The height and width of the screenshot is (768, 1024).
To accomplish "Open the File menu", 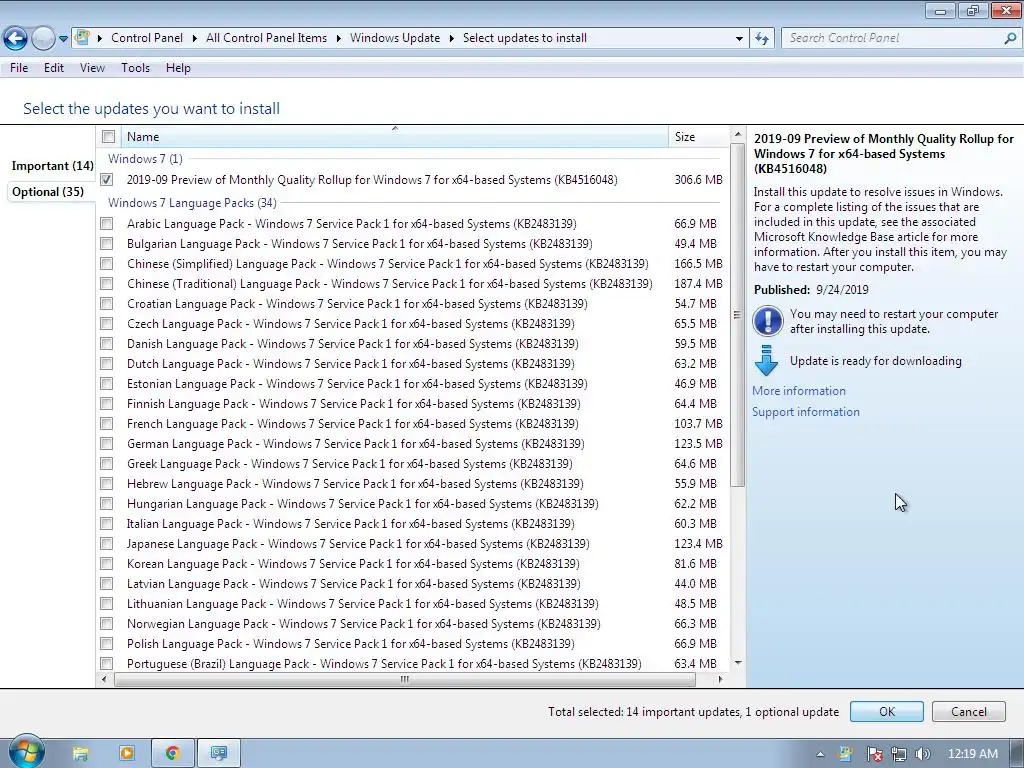I will pos(19,68).
